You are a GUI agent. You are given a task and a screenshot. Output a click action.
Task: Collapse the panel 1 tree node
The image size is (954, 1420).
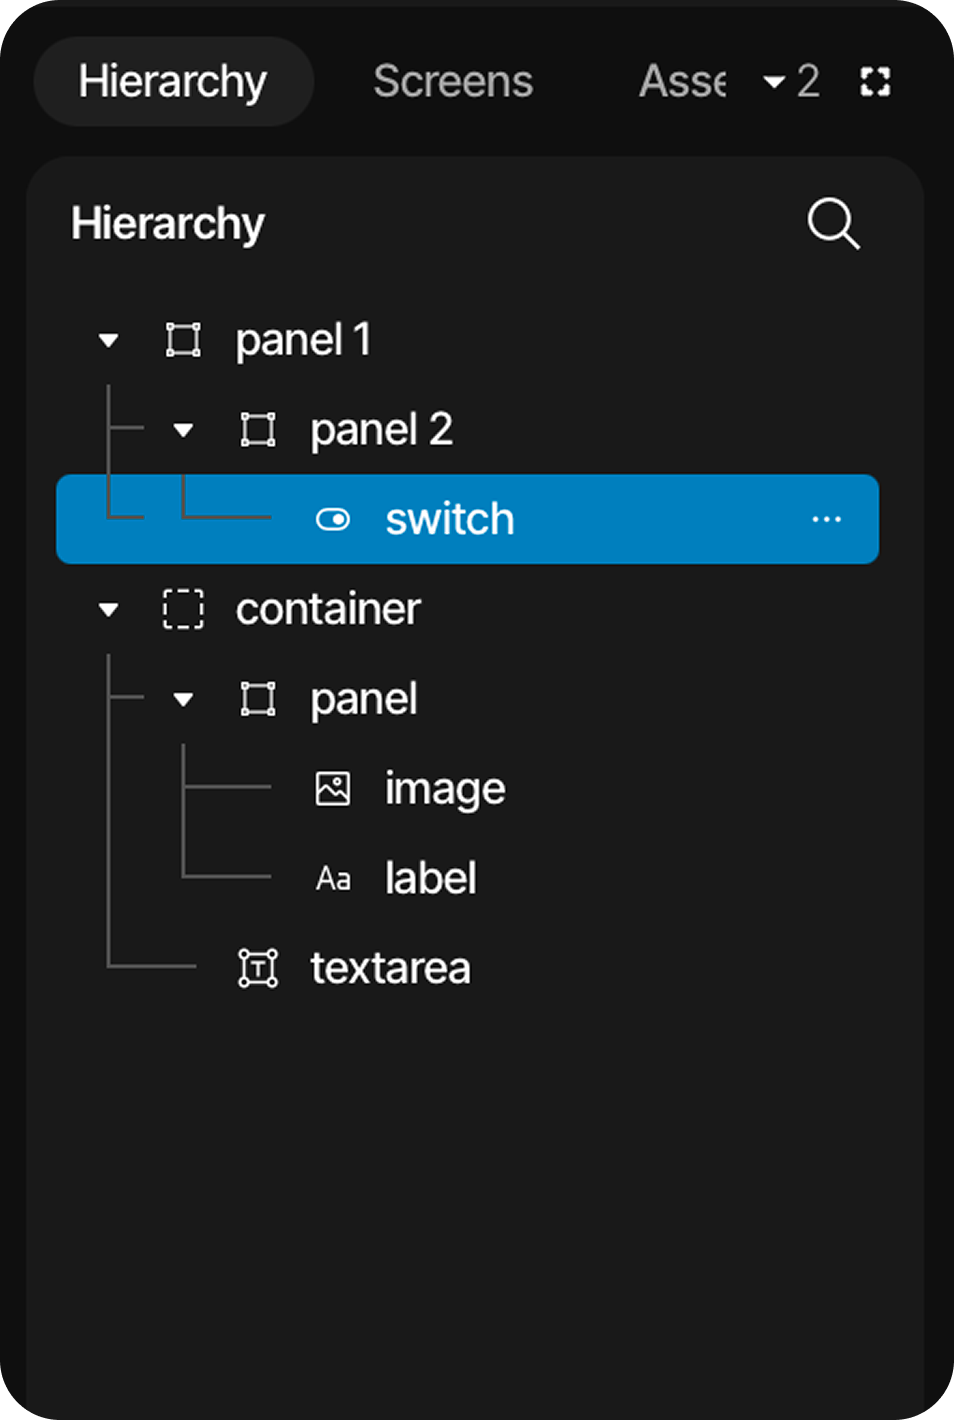(x=109, y=341)
